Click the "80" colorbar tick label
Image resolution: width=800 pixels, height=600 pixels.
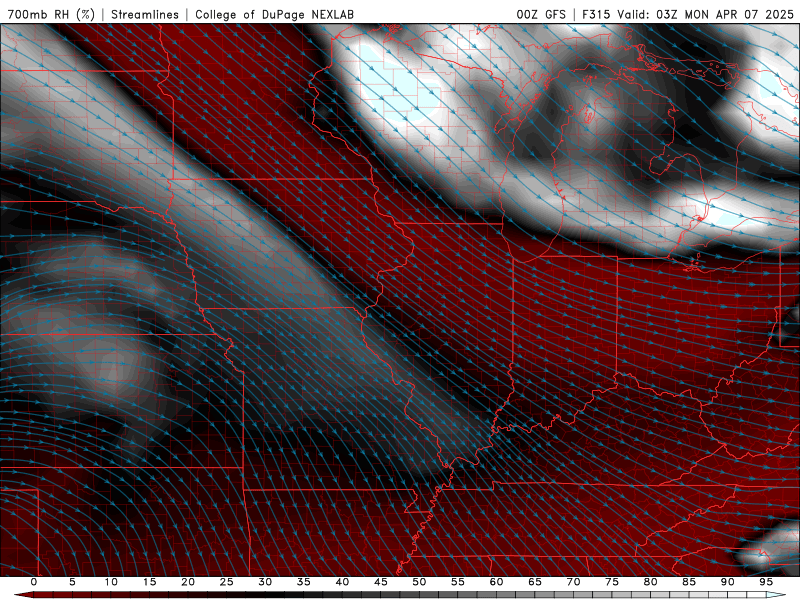click(651, 582)
